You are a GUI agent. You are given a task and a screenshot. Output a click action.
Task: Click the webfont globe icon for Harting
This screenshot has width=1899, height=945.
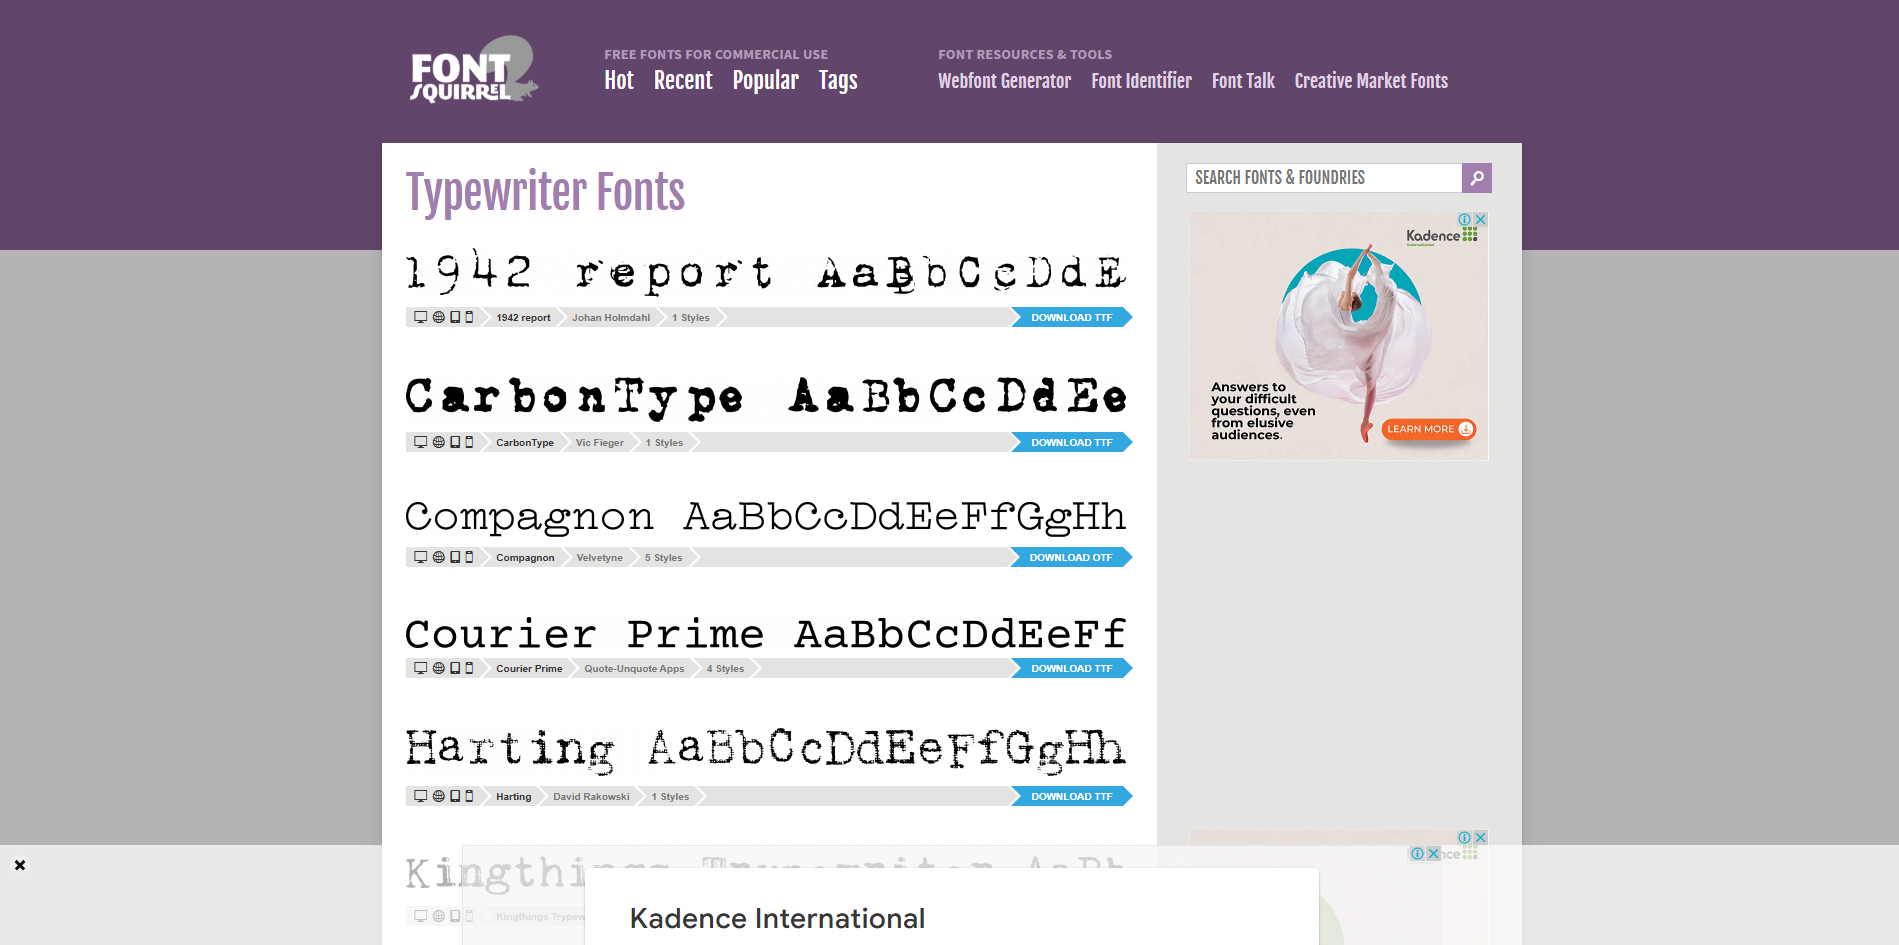(437, 796)
